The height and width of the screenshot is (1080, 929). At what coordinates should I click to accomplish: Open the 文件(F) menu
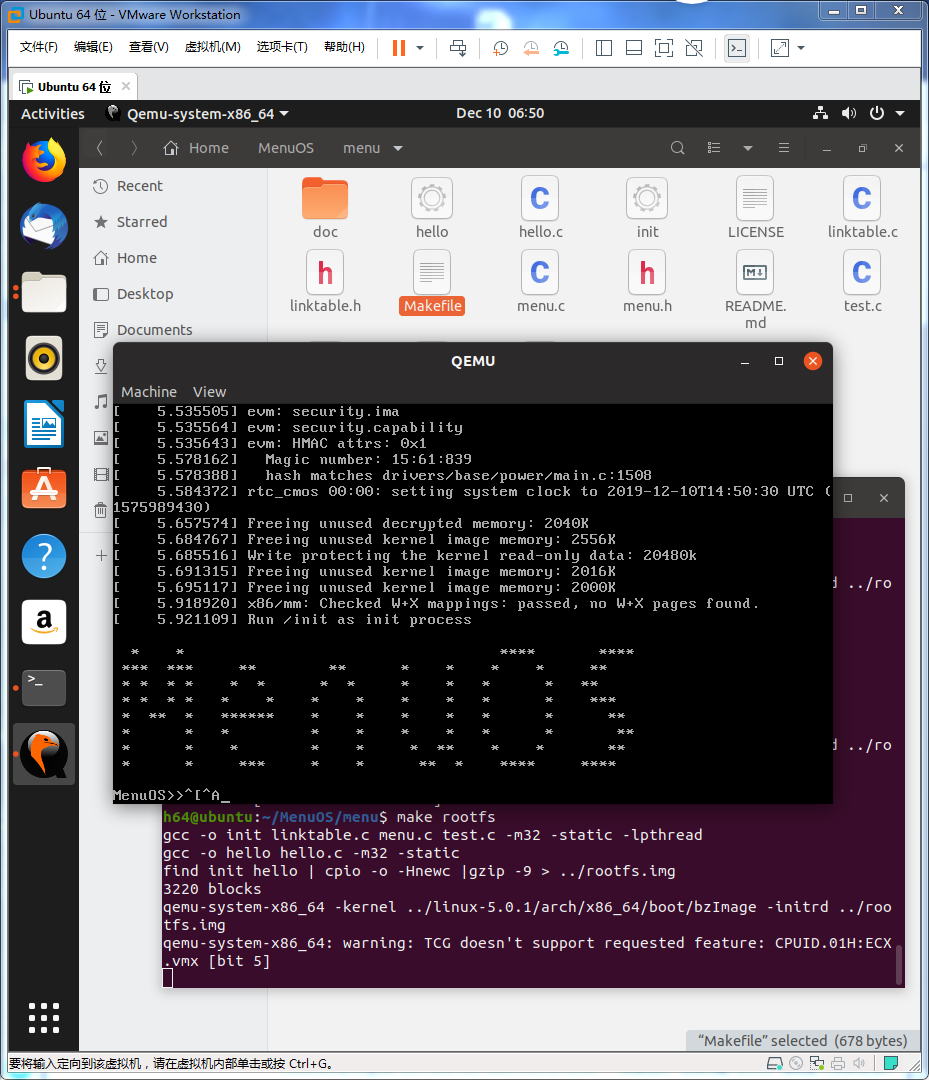click(39, 47)
